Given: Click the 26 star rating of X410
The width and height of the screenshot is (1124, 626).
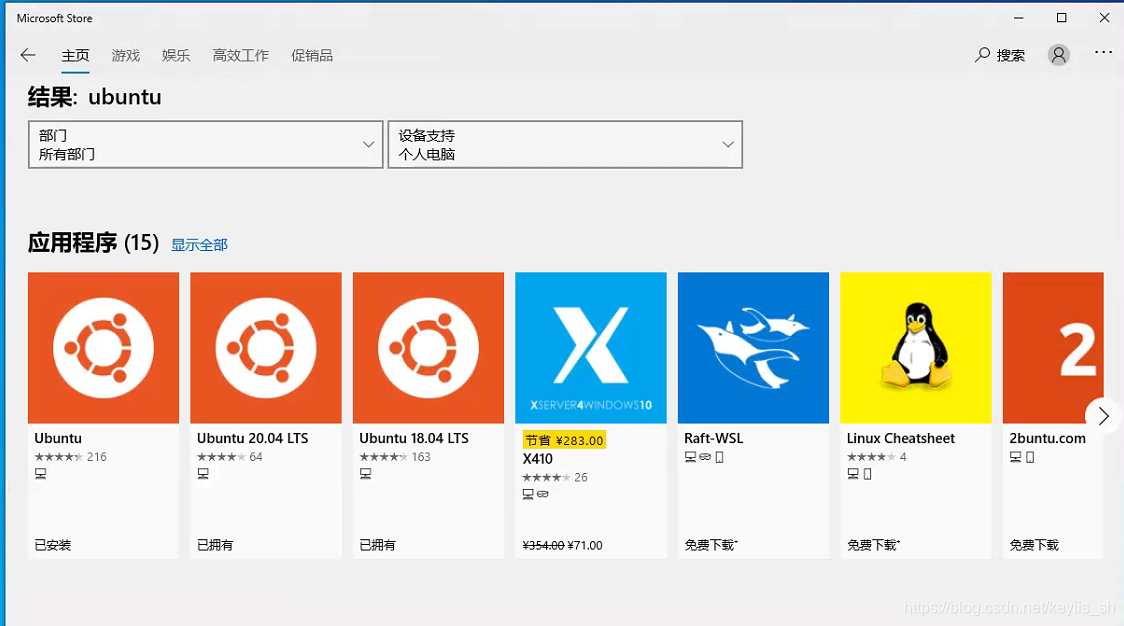Looking at the screenshot, I should 555,478.
